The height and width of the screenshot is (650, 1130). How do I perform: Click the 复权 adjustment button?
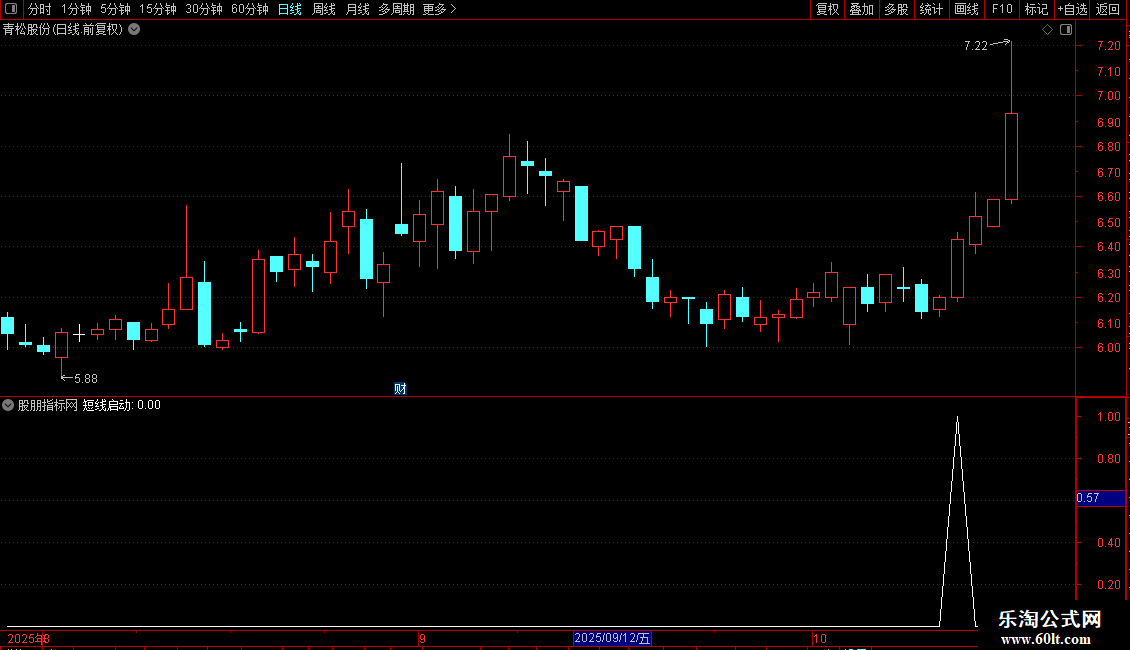coord(827,9)
